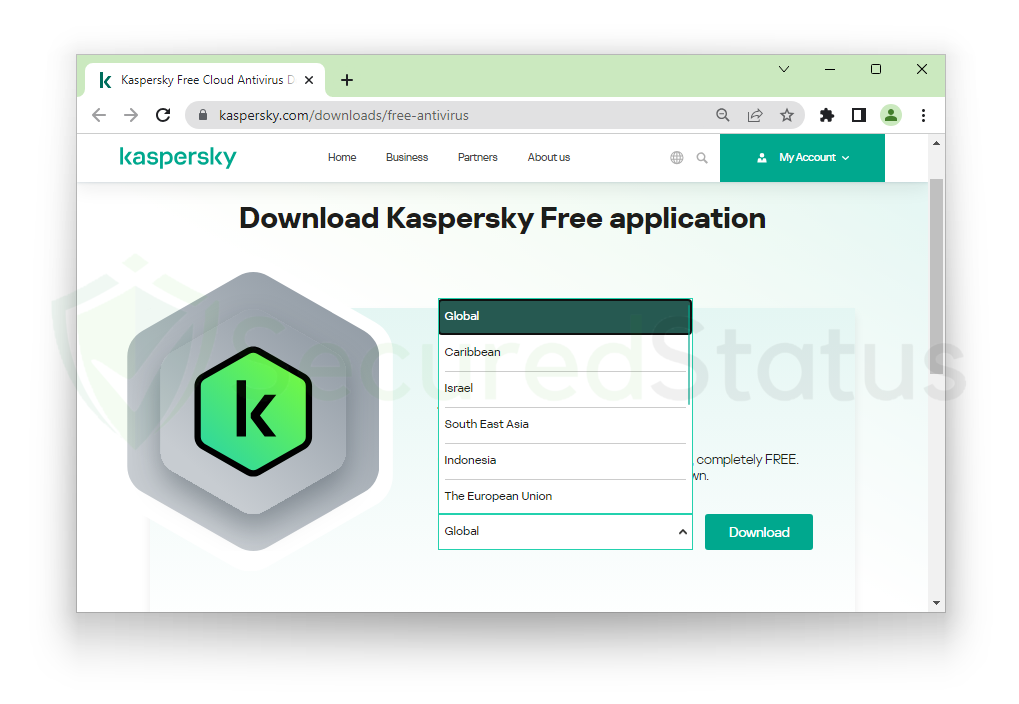The height and width of the screenshot is (704, 1019).
Task: Reload the Kaspersky page
Action: [163, 115]
